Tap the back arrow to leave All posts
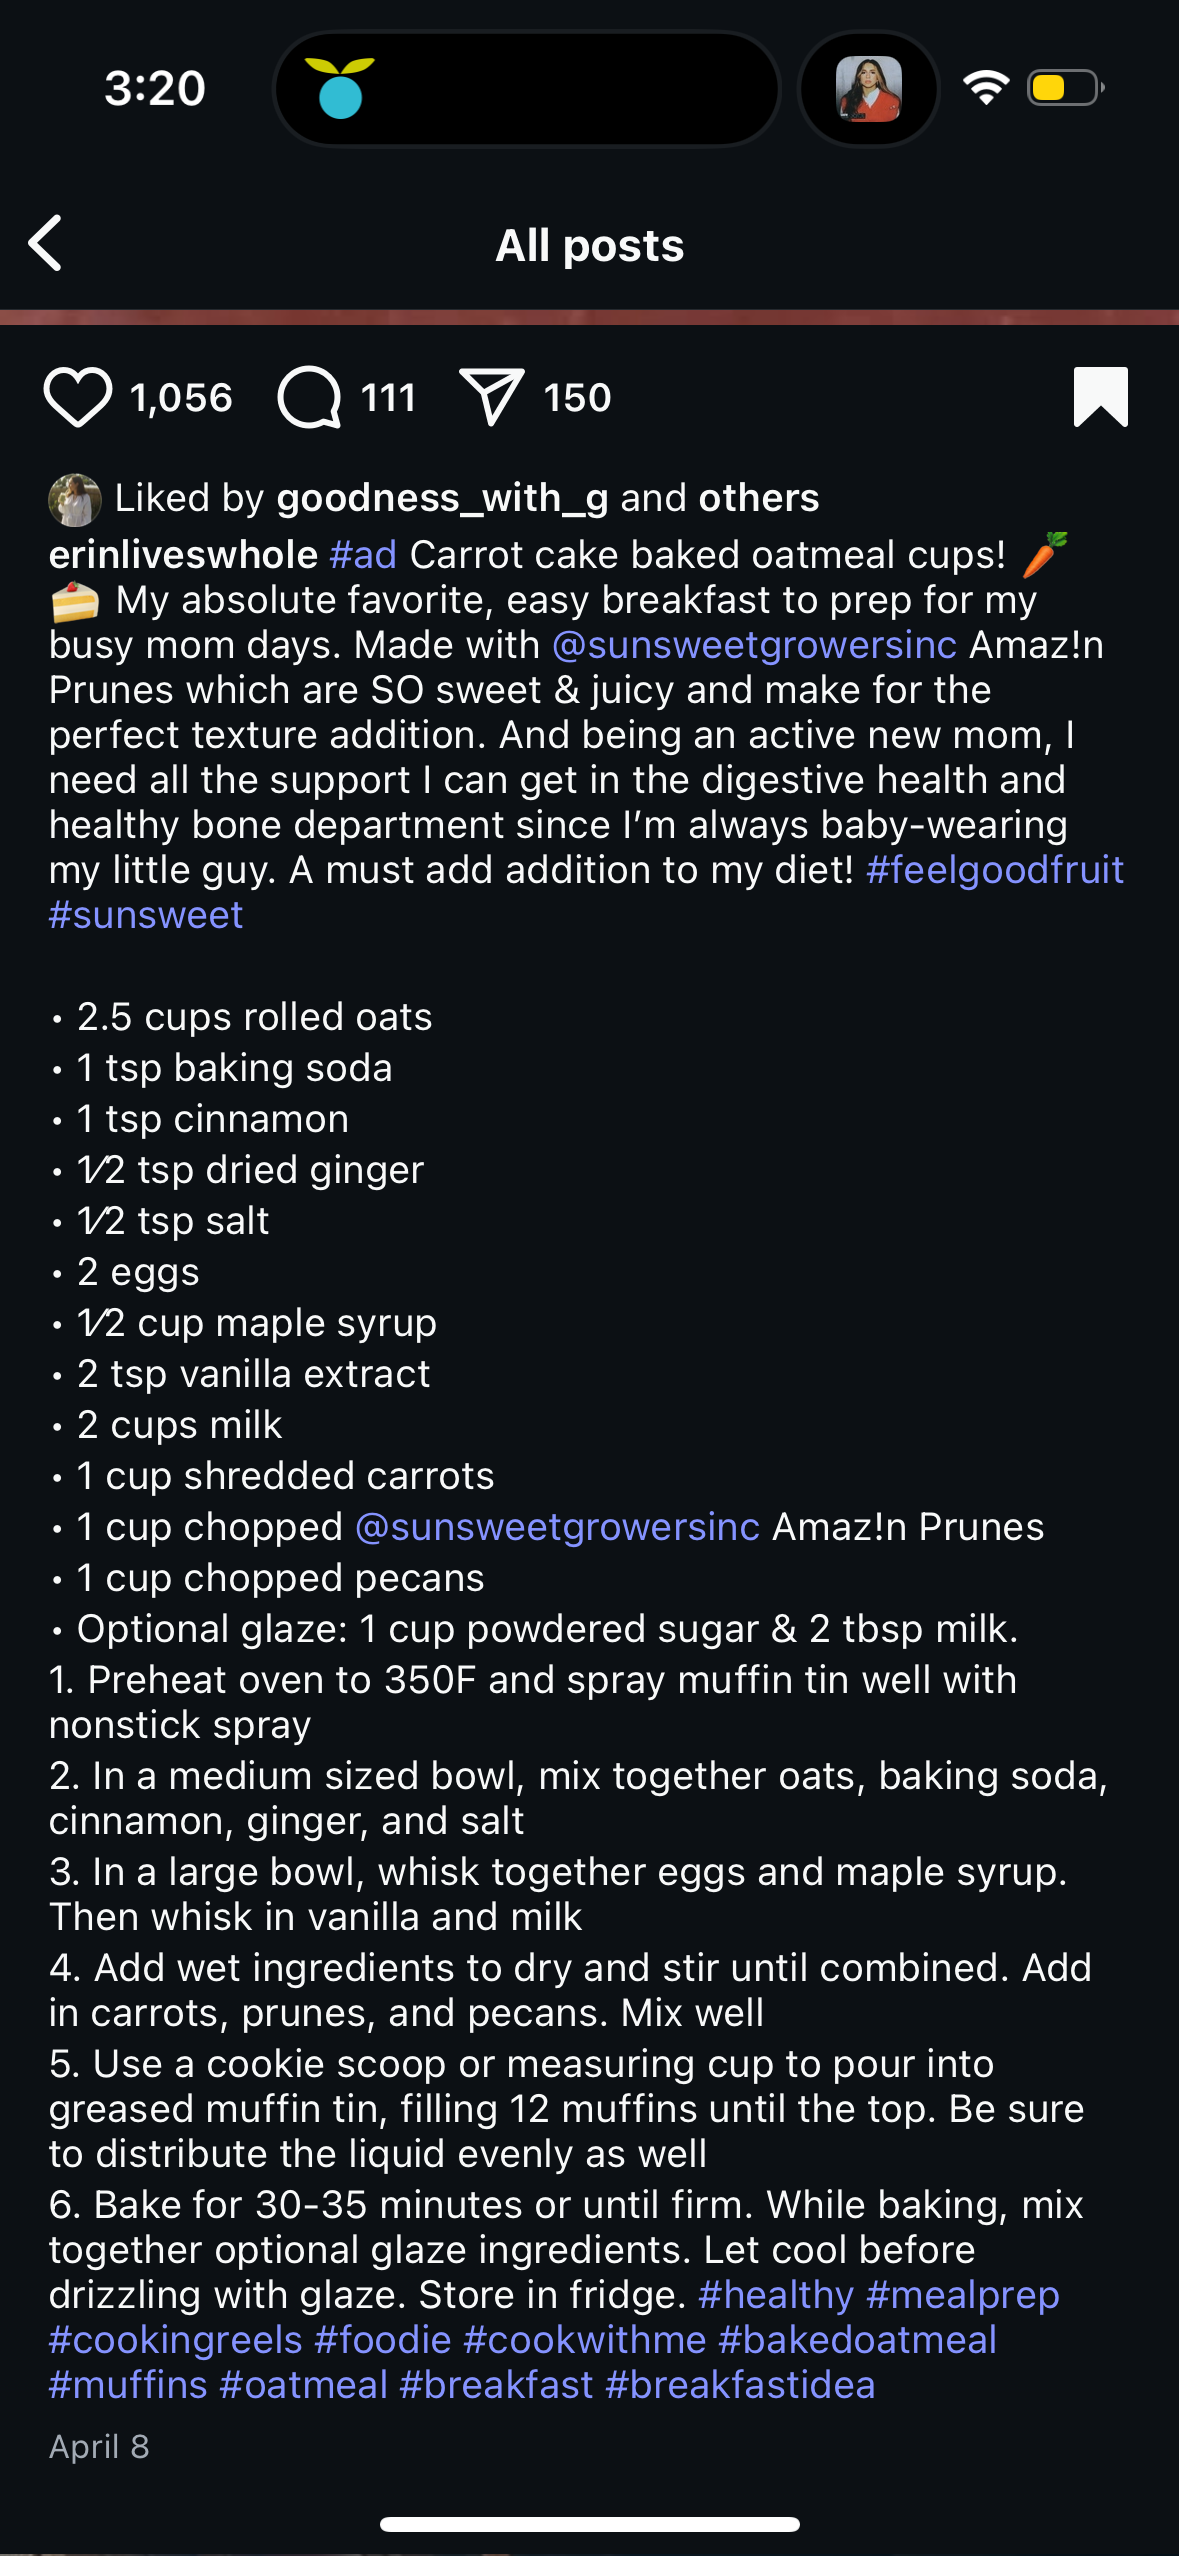Image resolution: width=1179 pixels, height=2556 pixels. [46, 244]
